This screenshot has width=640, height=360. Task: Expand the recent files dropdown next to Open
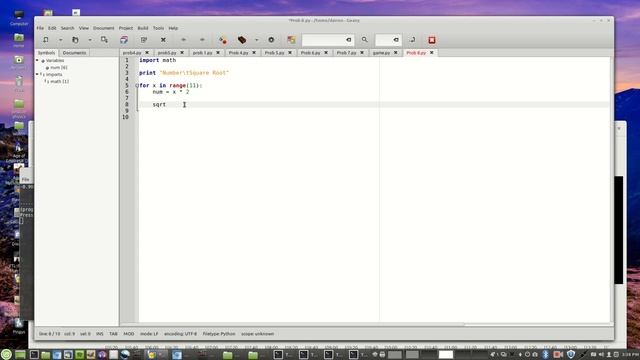[x=90, y=40]
